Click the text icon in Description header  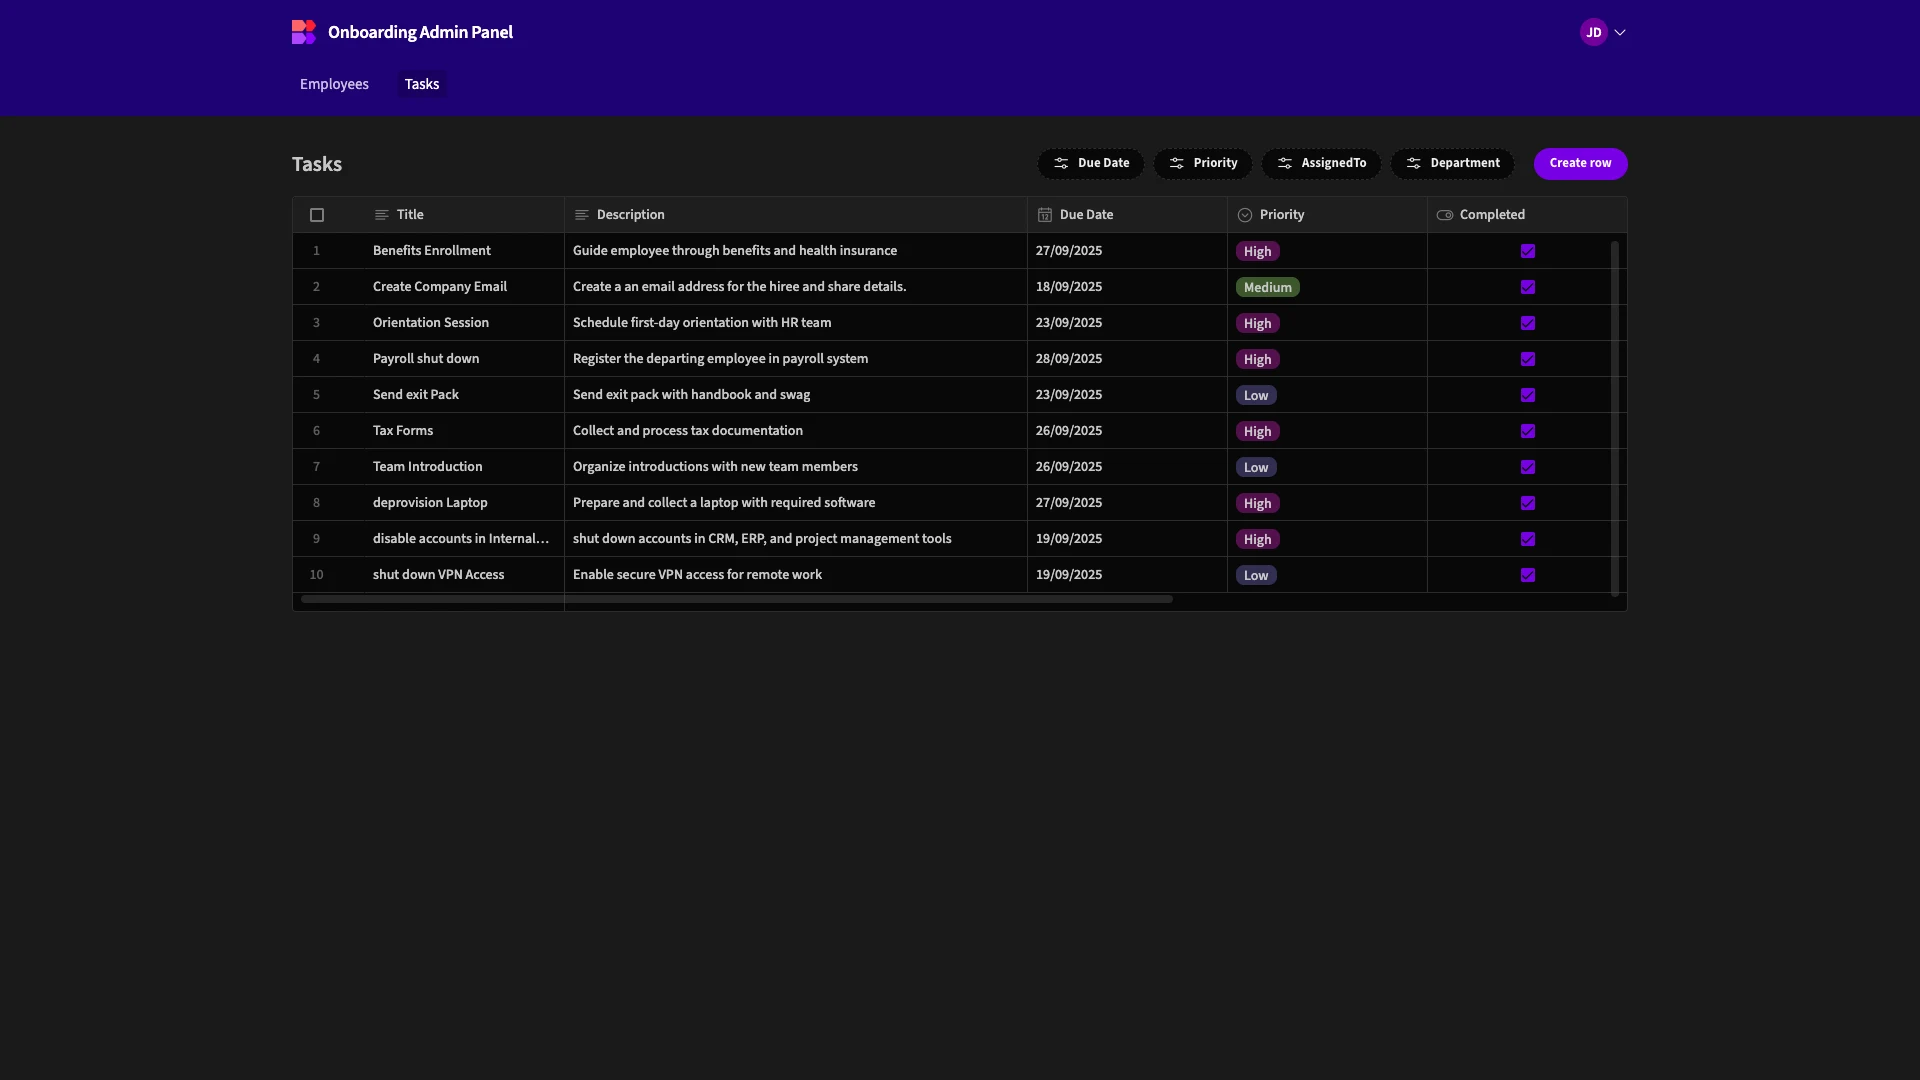click(582, 215)
